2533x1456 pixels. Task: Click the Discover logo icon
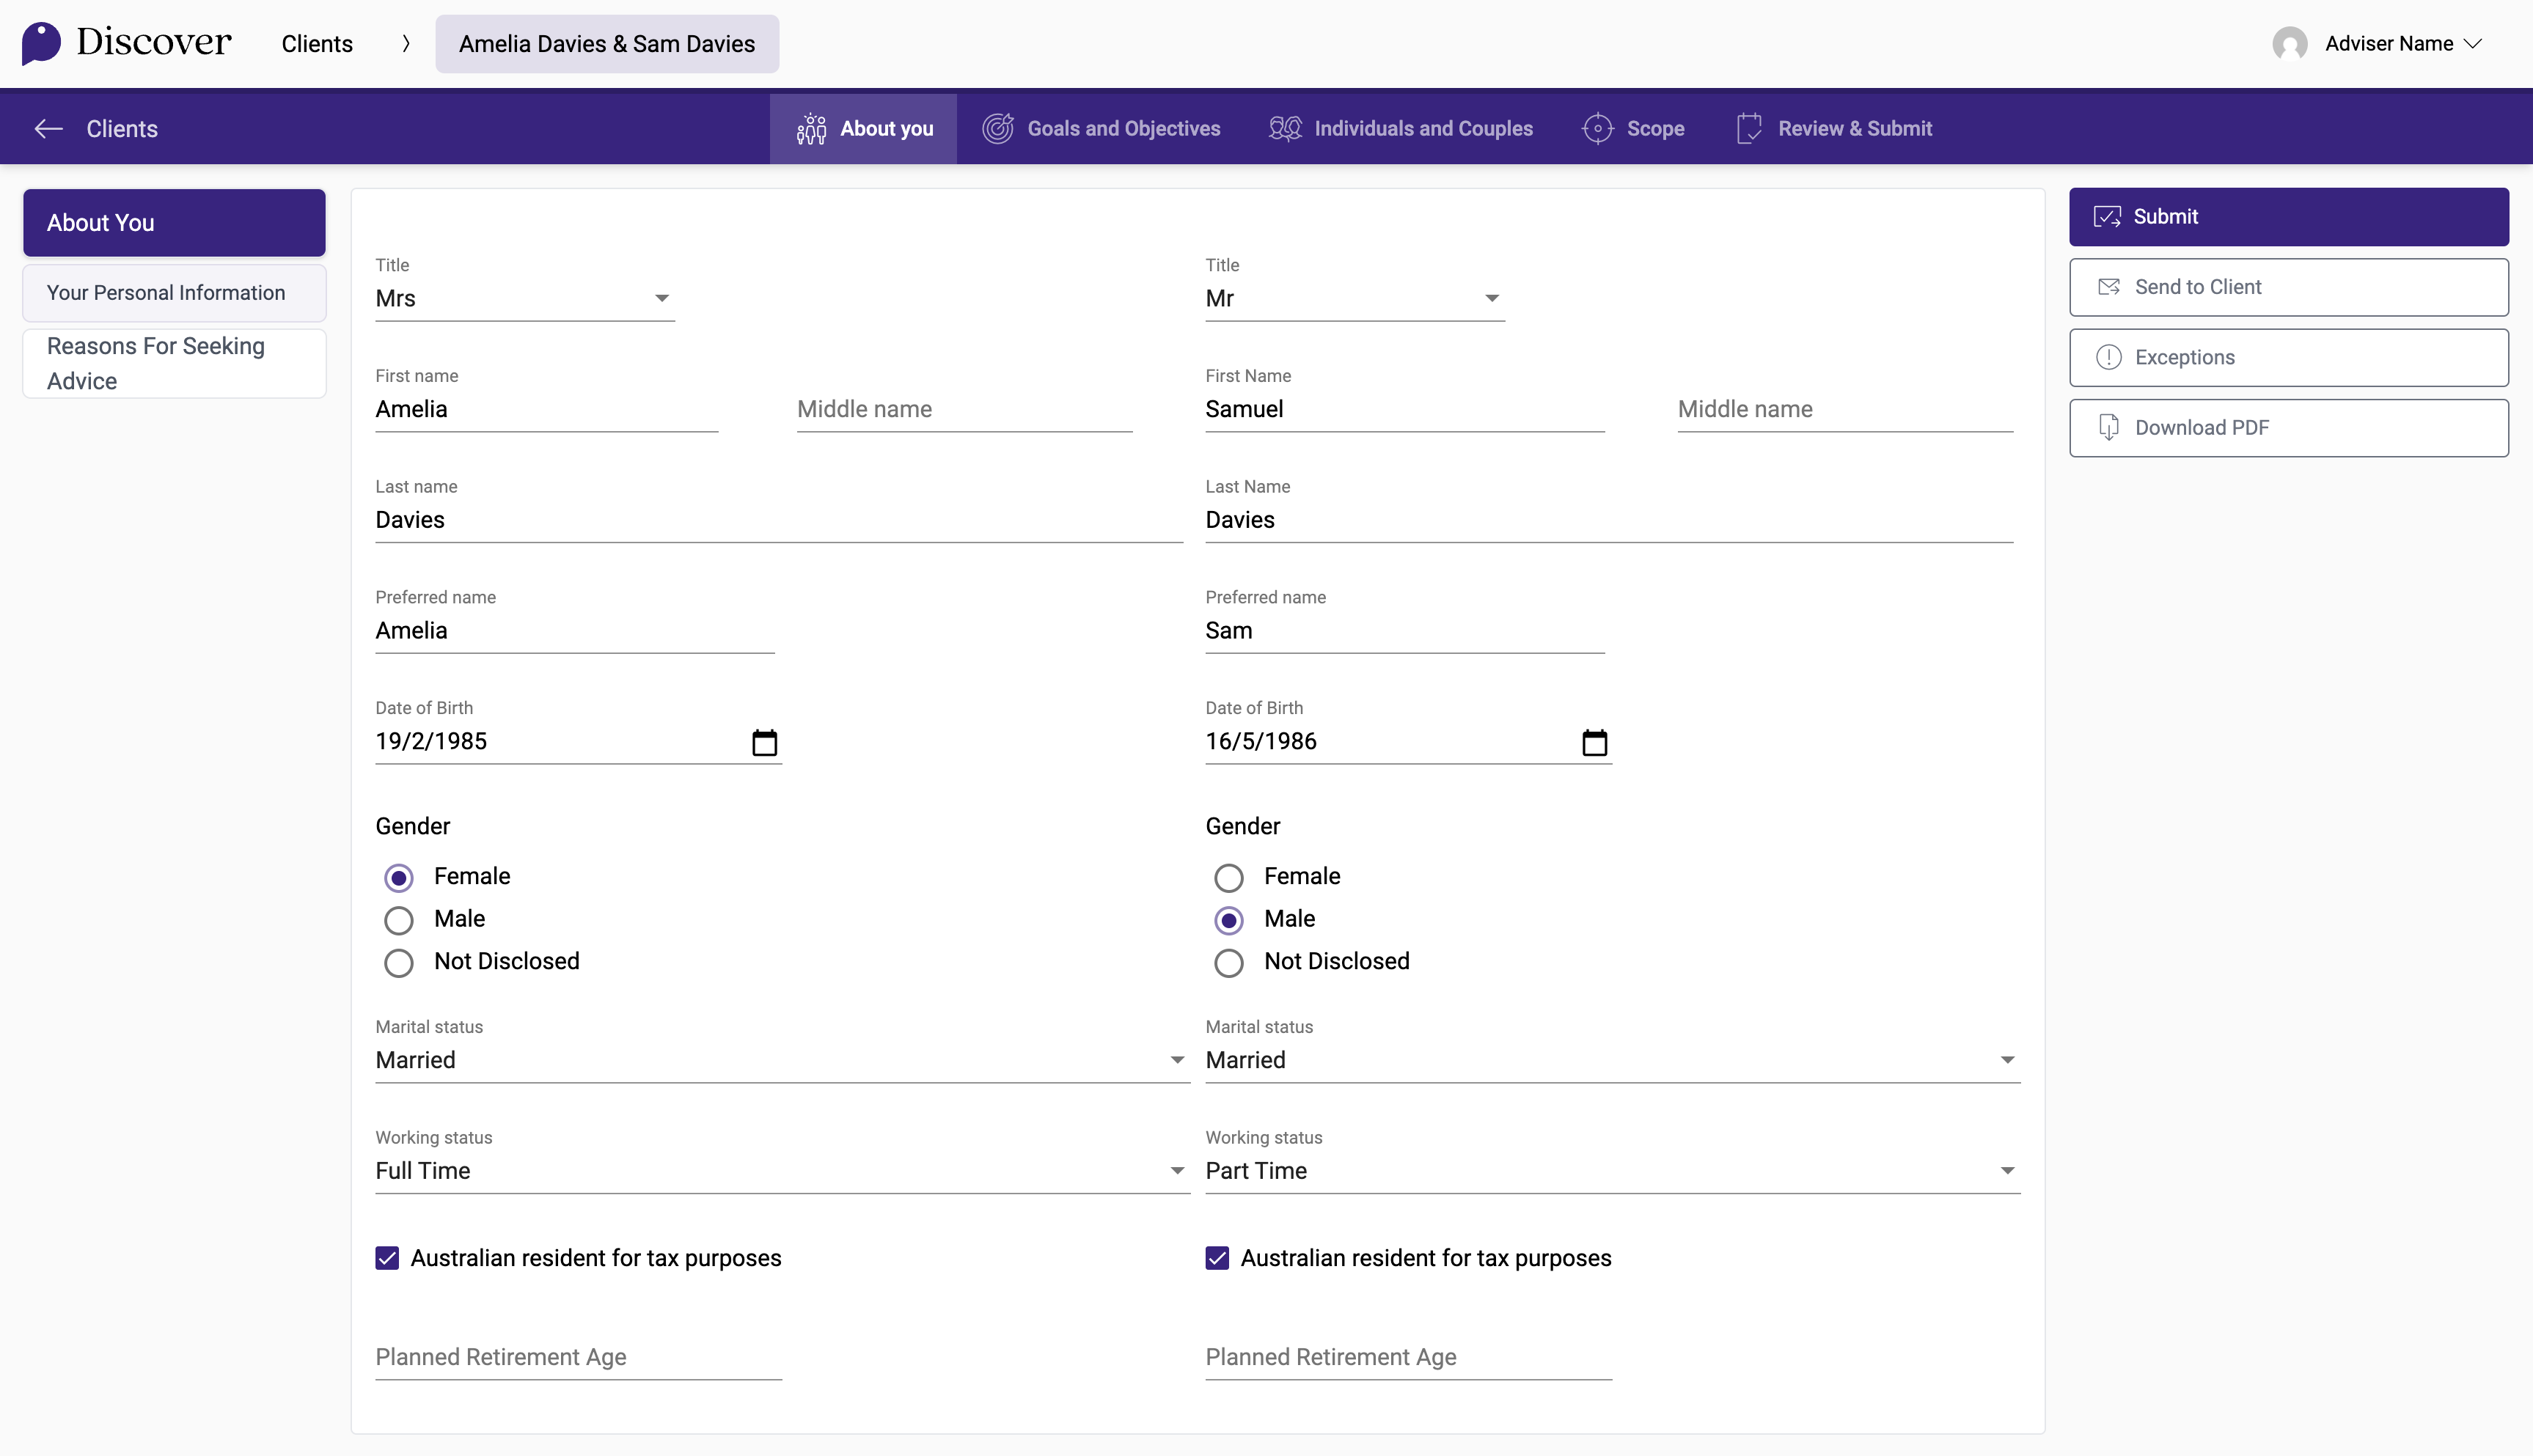(x=41, y=43)
